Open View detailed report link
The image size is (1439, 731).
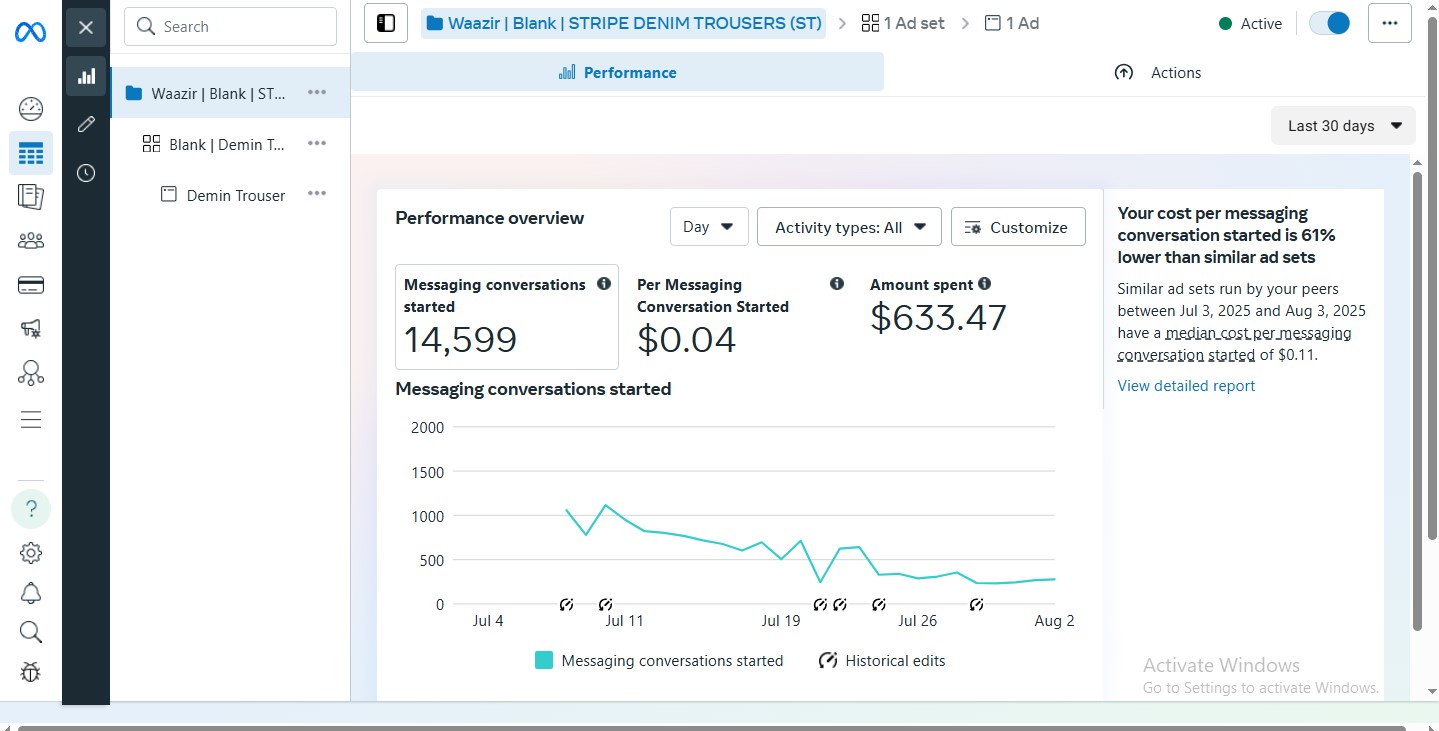pos(1186,386)
